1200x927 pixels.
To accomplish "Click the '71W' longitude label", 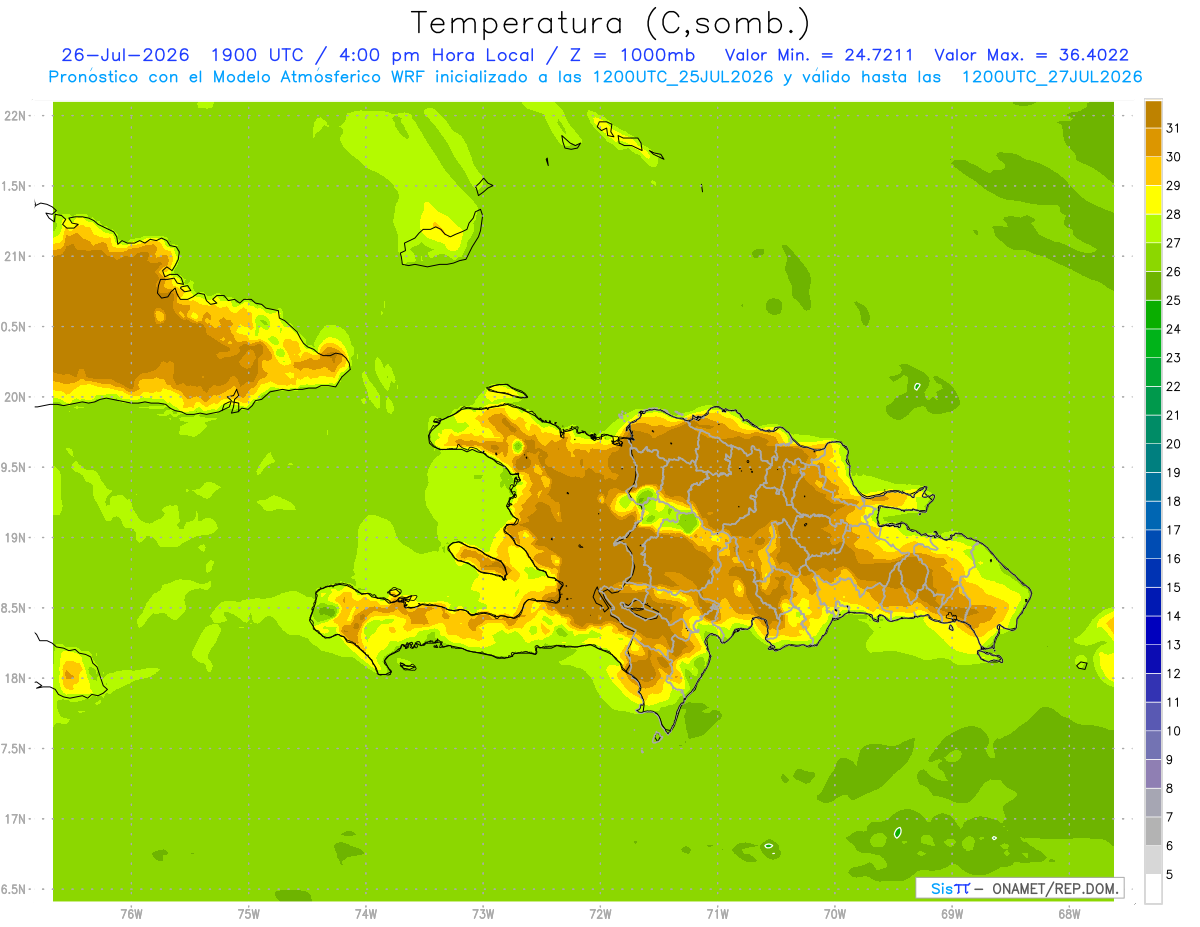I will (717, 914).
